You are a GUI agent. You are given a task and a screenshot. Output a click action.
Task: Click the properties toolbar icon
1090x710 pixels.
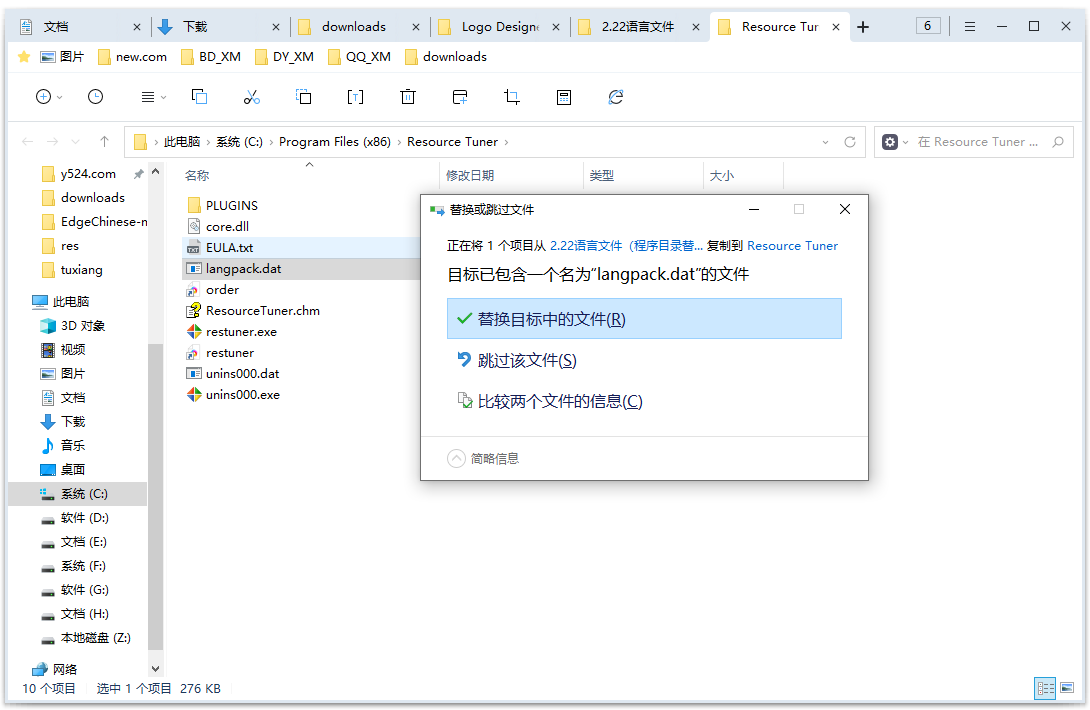[564, 97]
